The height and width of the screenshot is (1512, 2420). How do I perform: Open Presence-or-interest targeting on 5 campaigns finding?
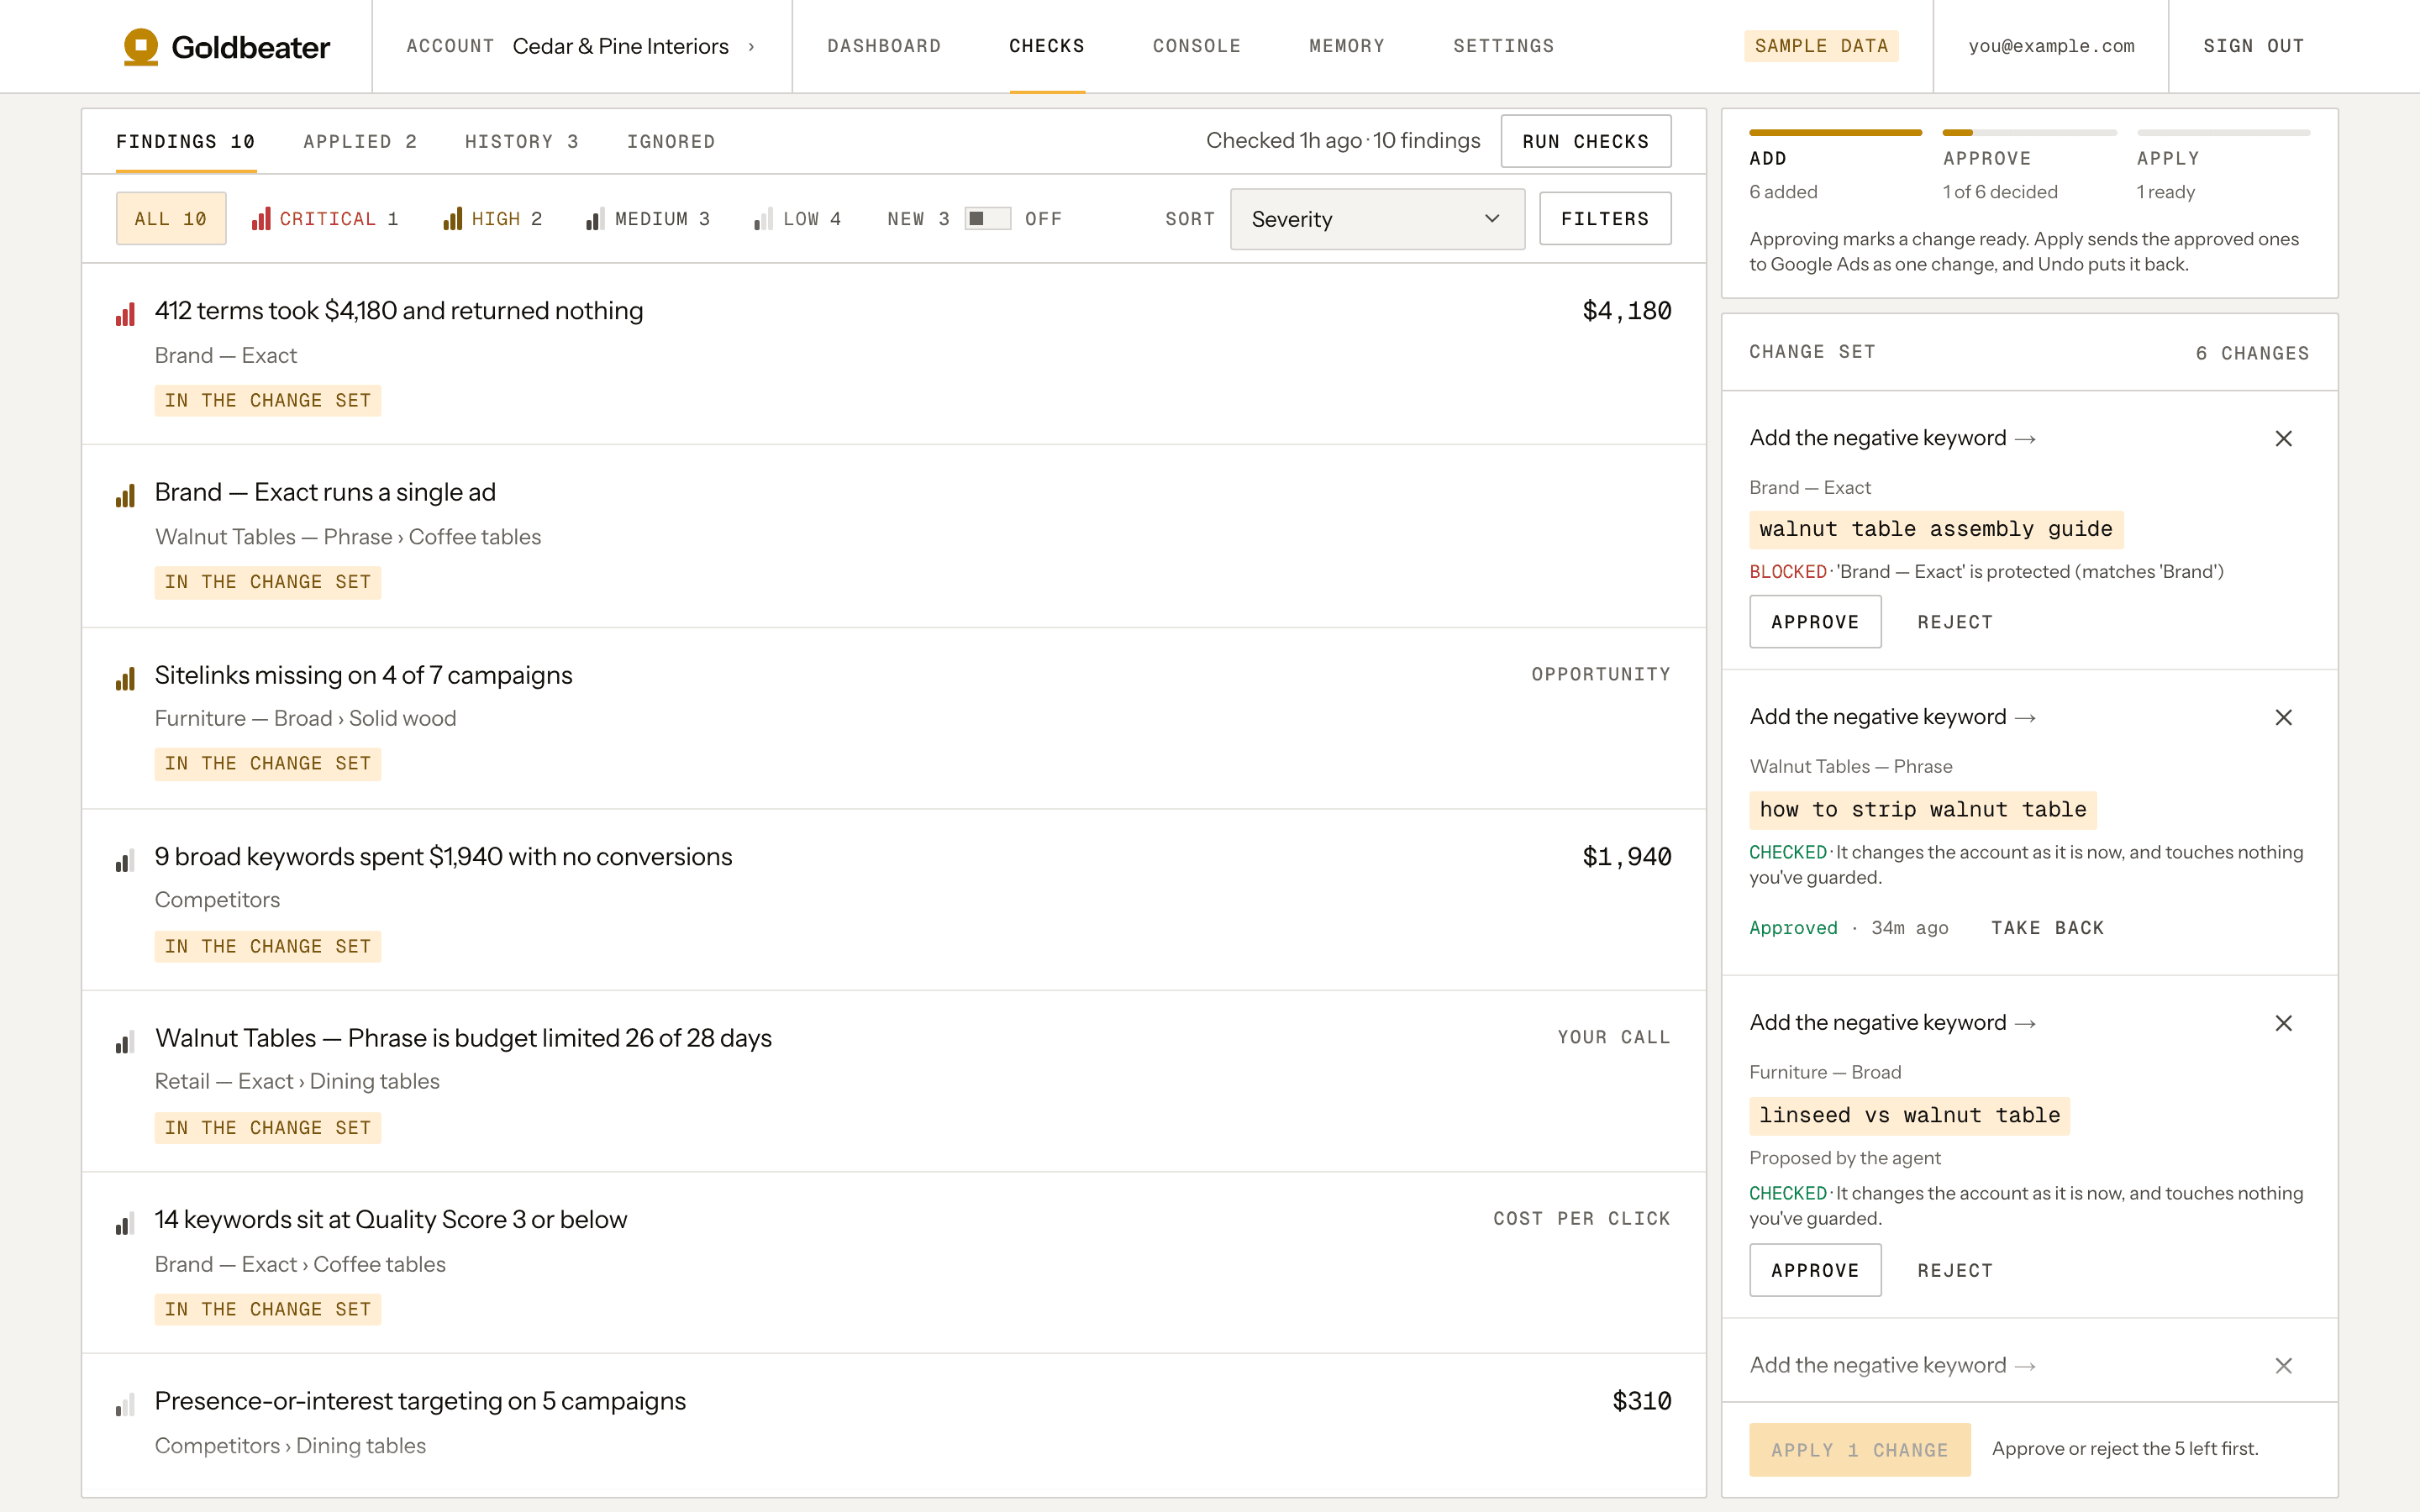pyautogui.click(x=420, y=1401)
